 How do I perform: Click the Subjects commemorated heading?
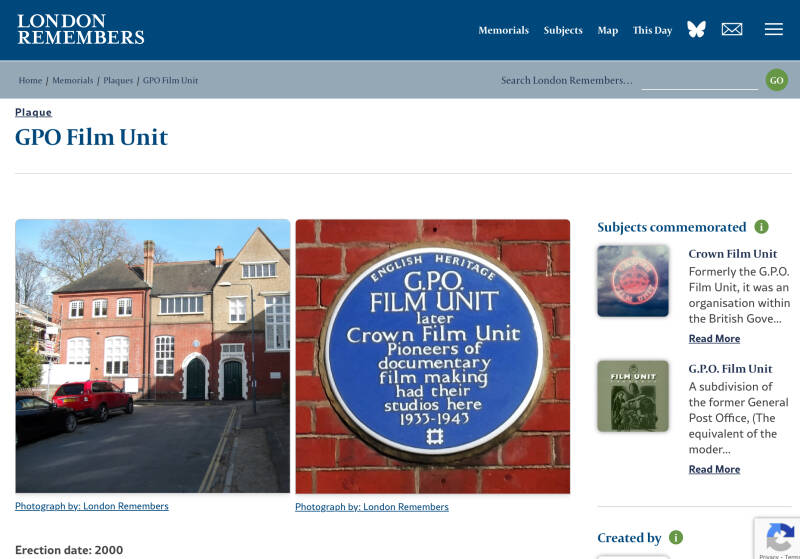tap(671, 227)
